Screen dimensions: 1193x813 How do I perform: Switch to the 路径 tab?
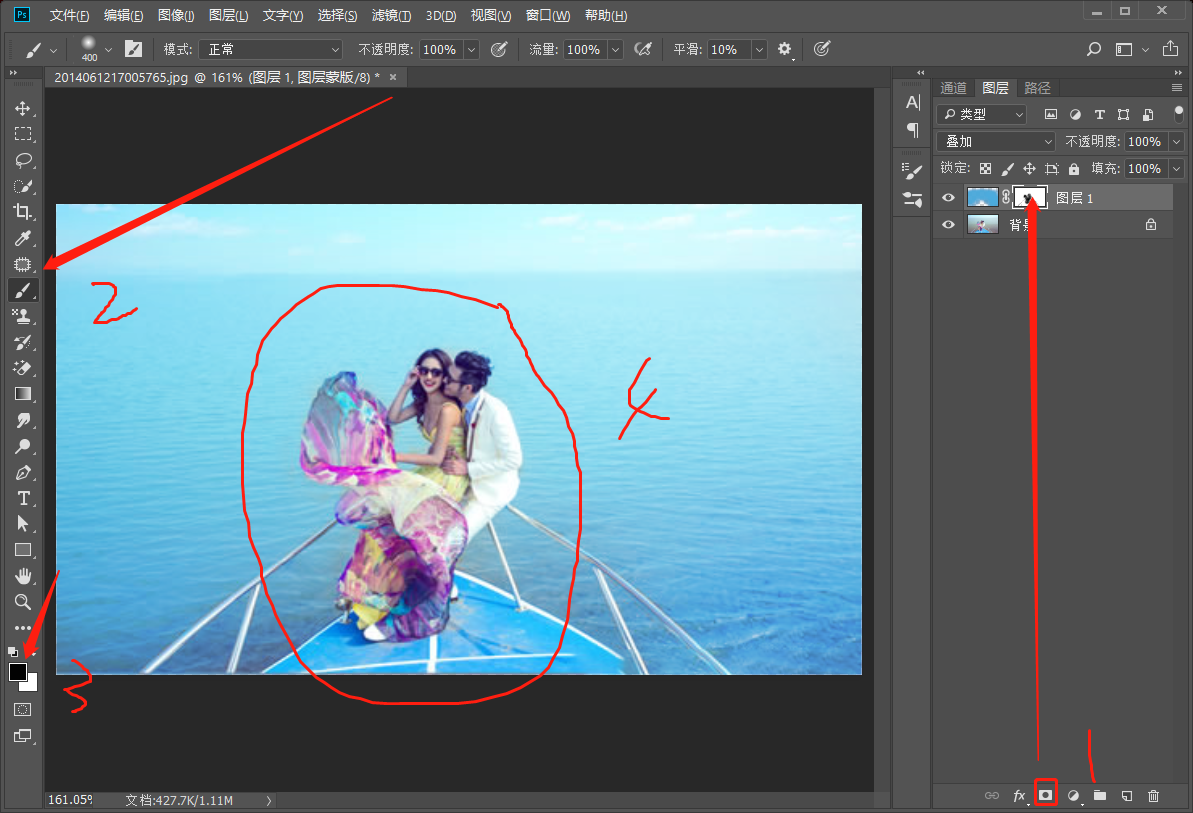1037,88
